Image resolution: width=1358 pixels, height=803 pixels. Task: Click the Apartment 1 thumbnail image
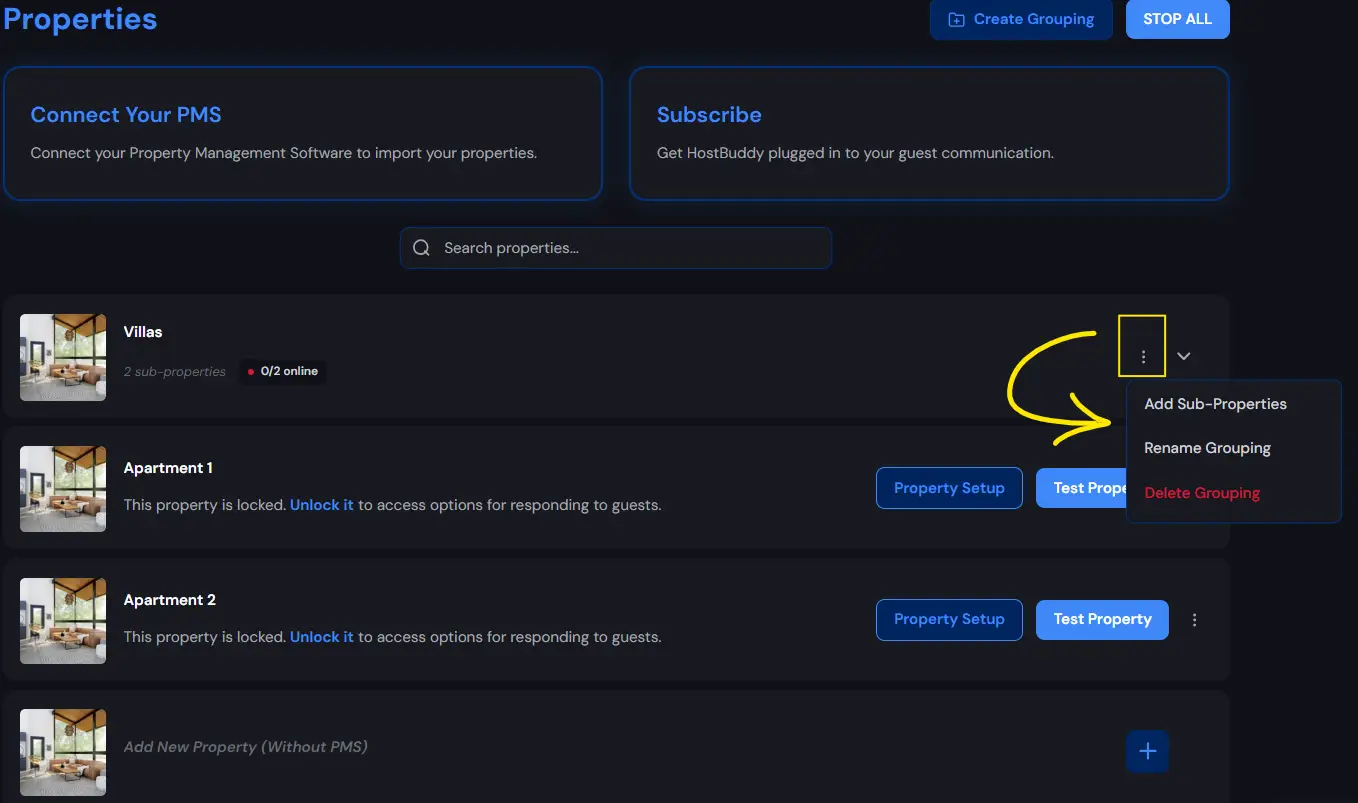(x=62, y=488)
